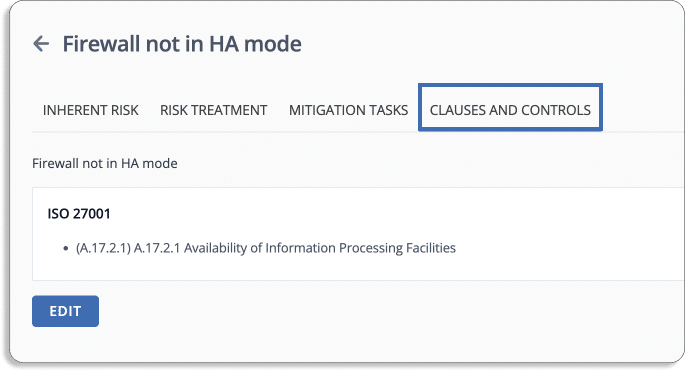Viewport: 685px width, 371px height.
Task: Select the Mitigation Tasks tab
Action: (x=348, y=110)
